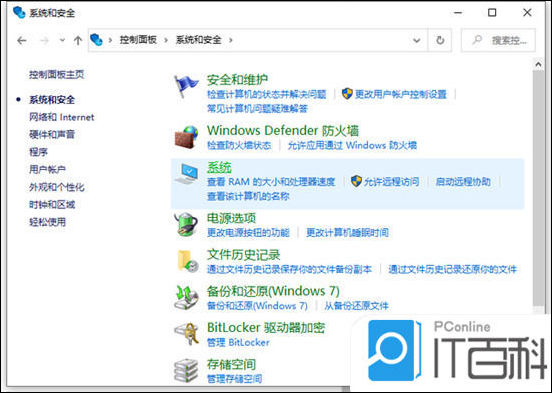Click the Control Panel search box
Screen dimensions: 552x393
point(498,40)
